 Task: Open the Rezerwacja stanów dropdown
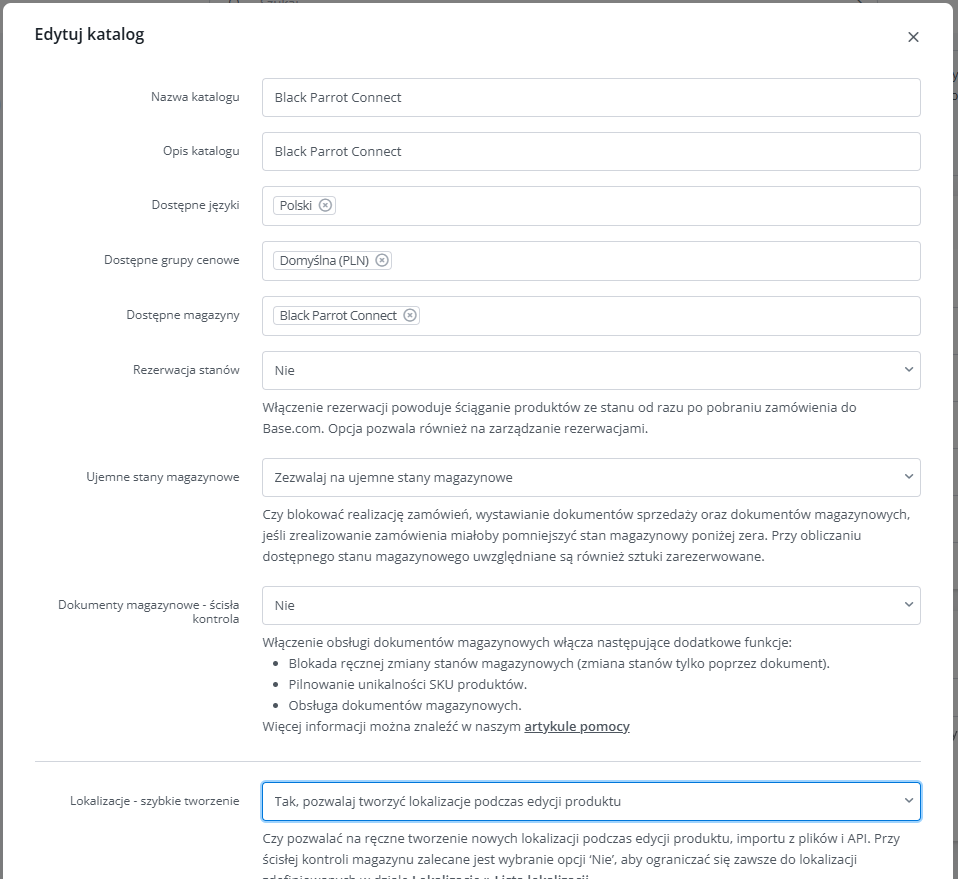(591, 370)
